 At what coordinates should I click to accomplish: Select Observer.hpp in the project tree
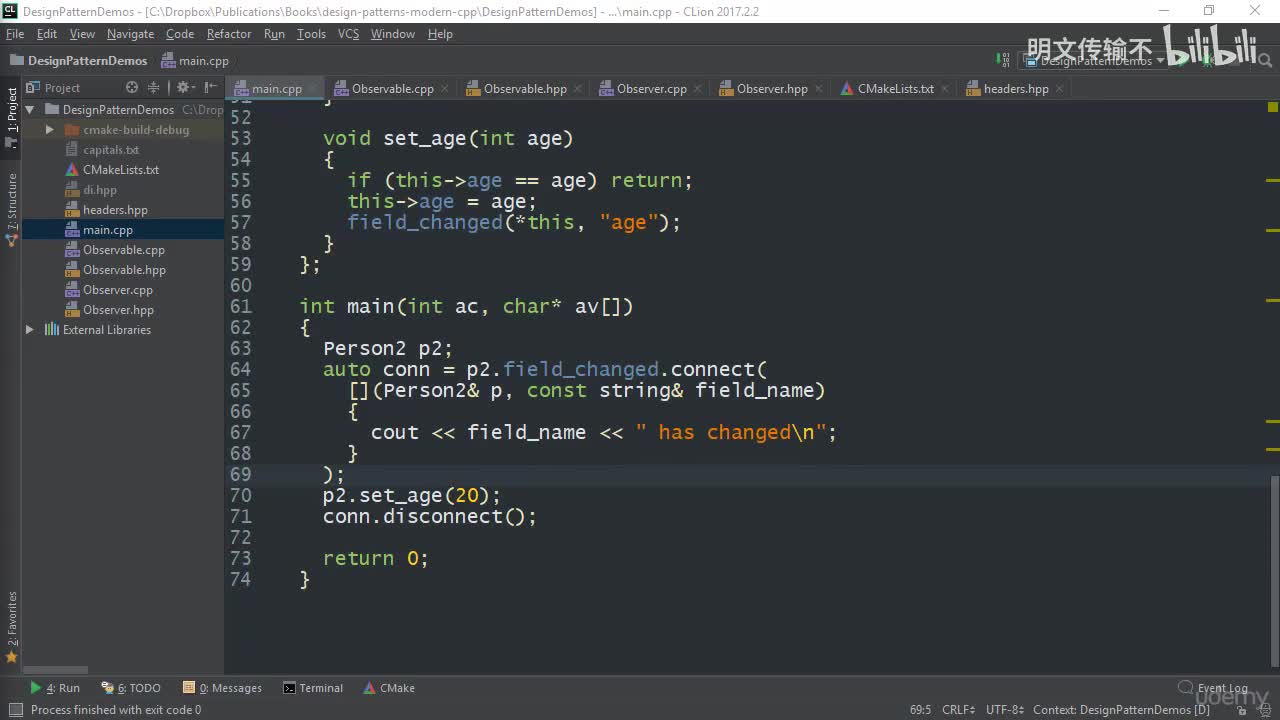click(118, 310)
